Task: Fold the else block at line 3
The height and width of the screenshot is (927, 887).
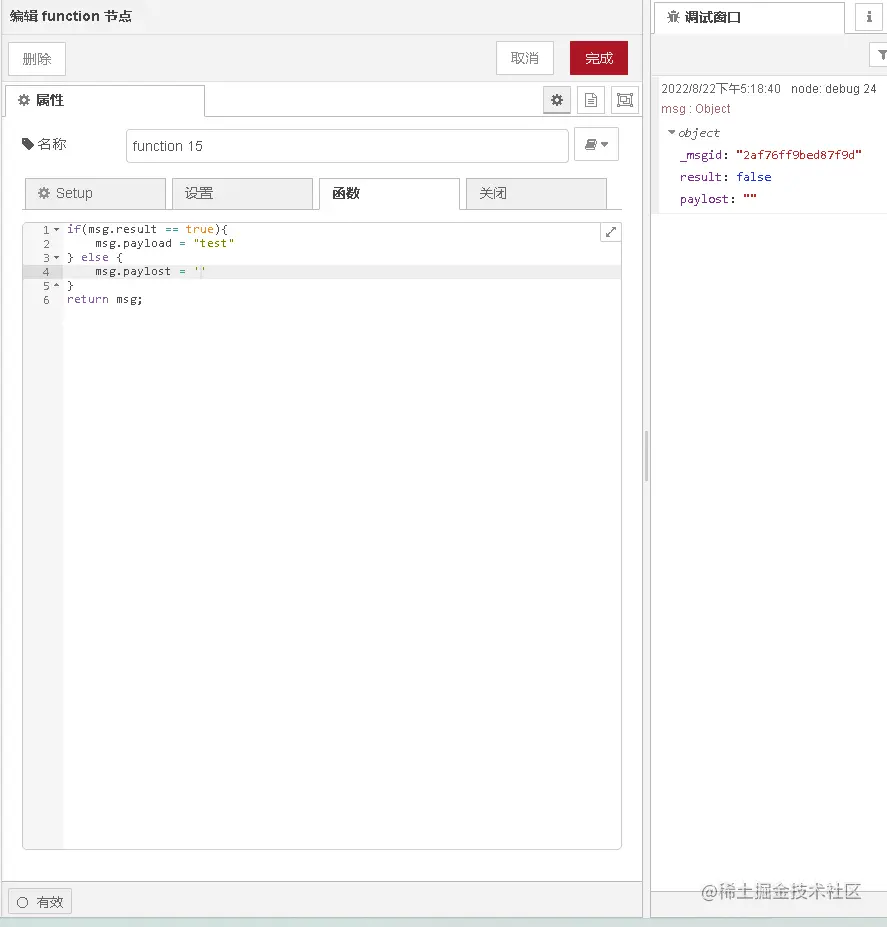Action: click(57, 258)
